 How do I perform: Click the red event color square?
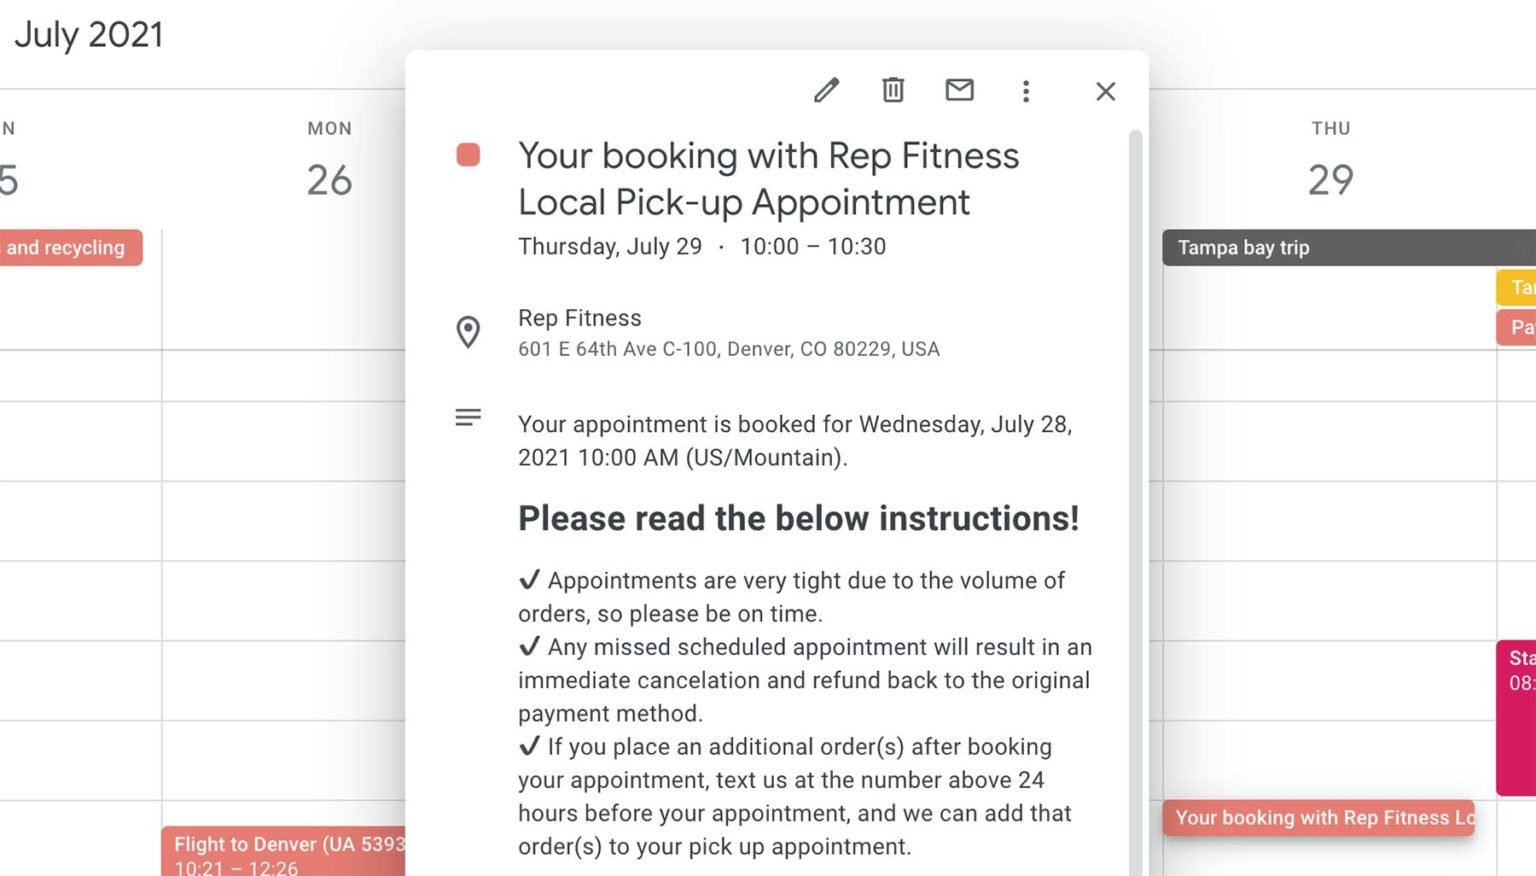coord(468,155)
